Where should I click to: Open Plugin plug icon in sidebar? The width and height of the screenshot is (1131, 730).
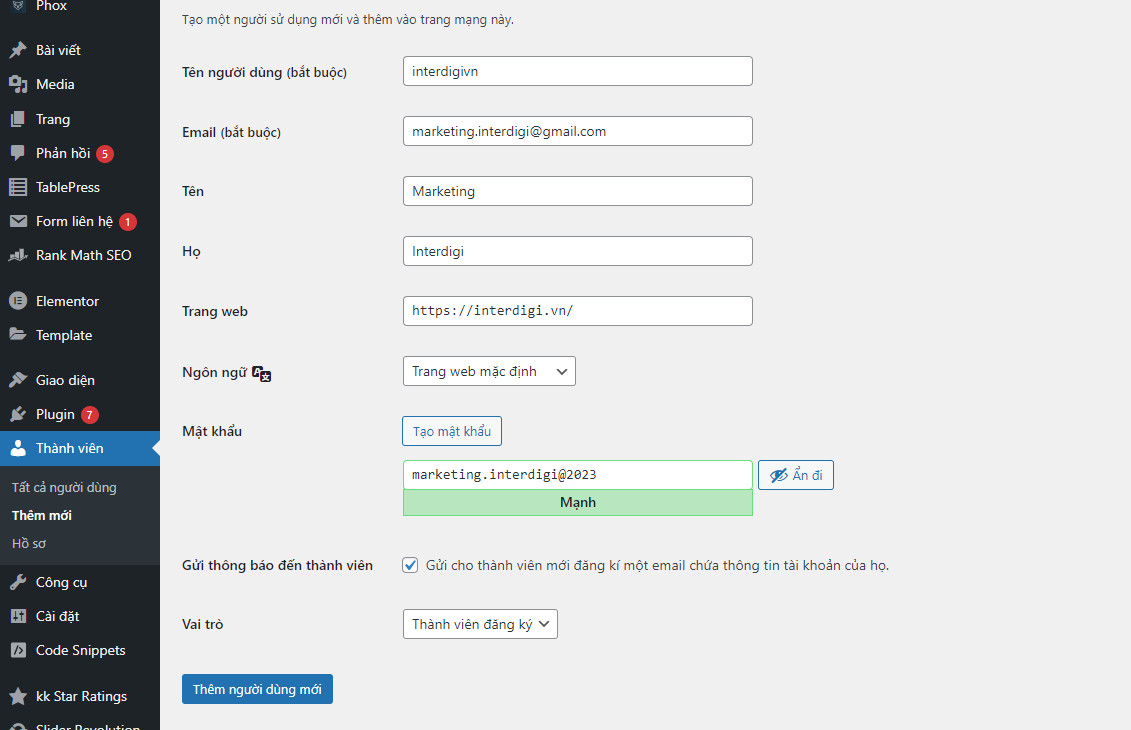tap(18, 414)
